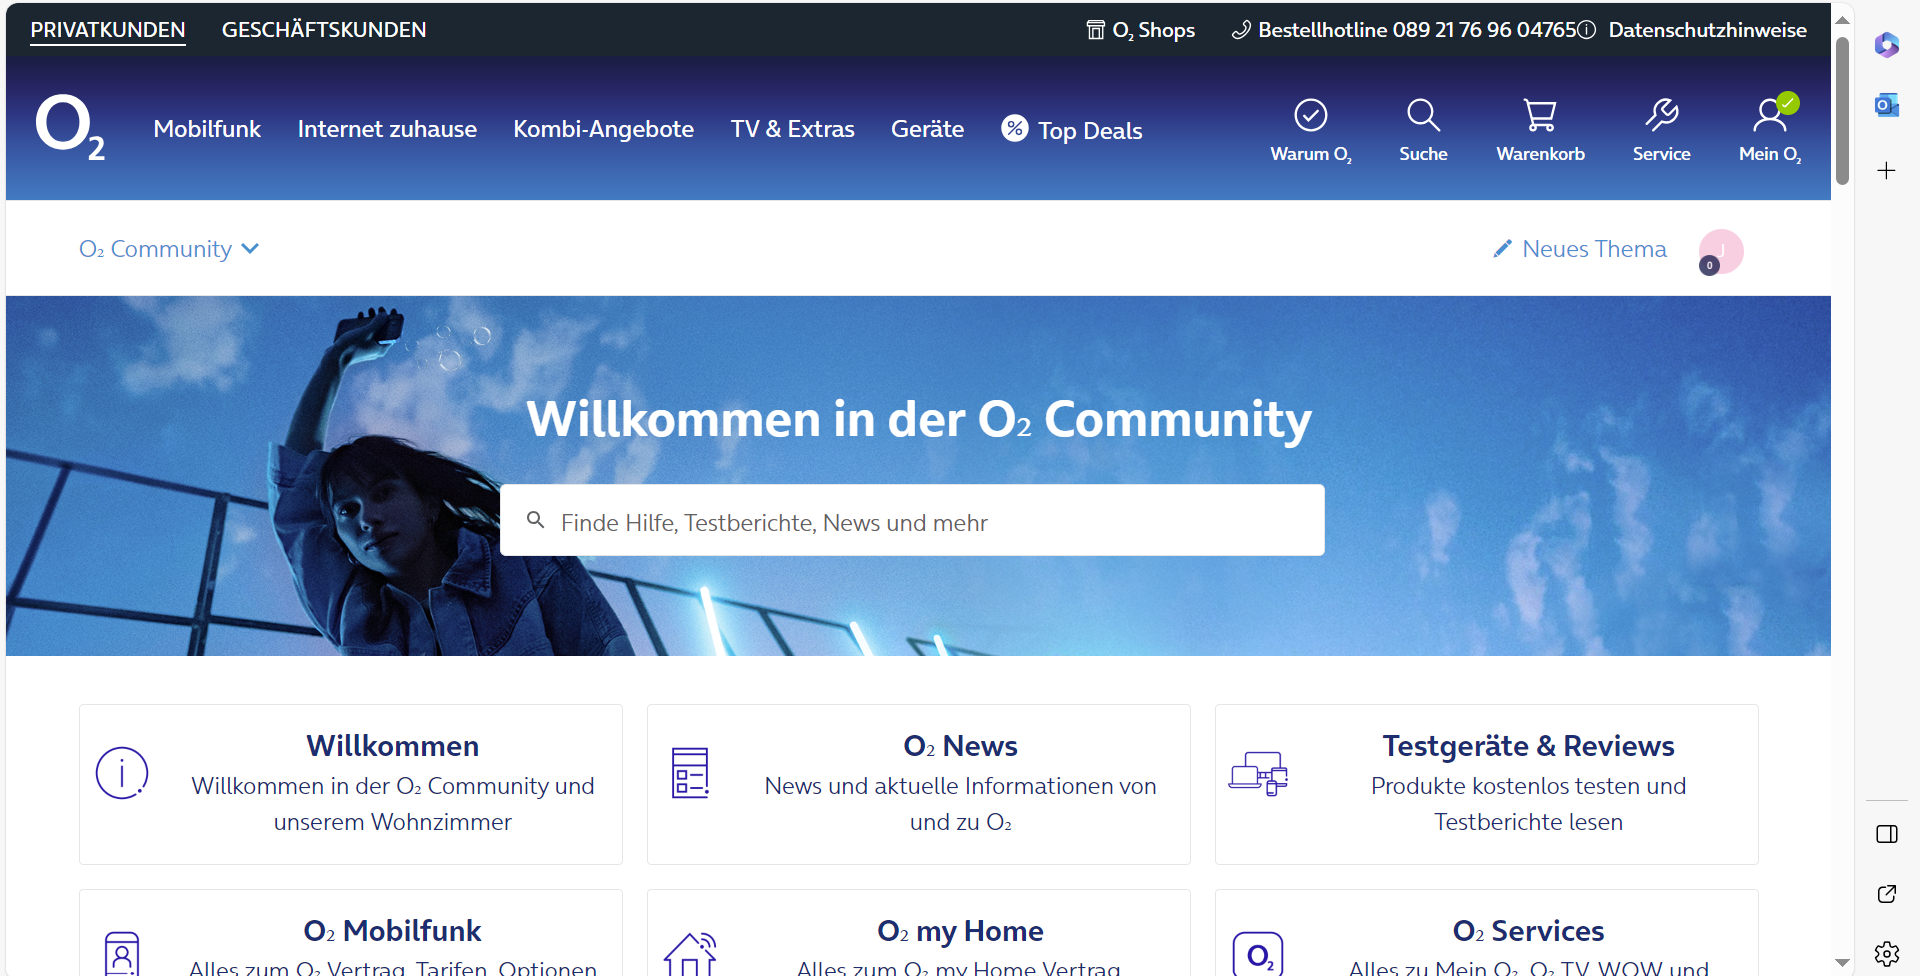Image resolution: width=1920 pixels, height=976 pixels.
Task: Select the PRIVATKUNDEN tab
Action: tap(108, 30)
